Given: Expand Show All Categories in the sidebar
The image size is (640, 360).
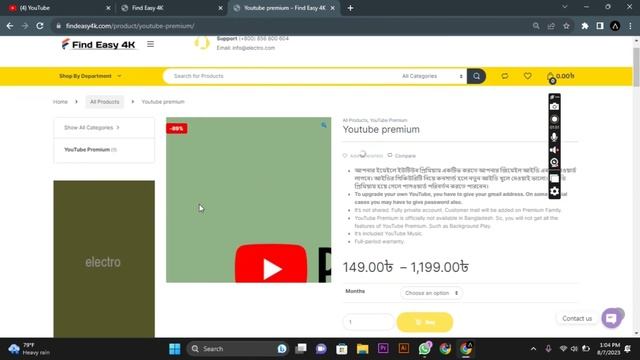Looking at the screenshot, I should [91, 128].
